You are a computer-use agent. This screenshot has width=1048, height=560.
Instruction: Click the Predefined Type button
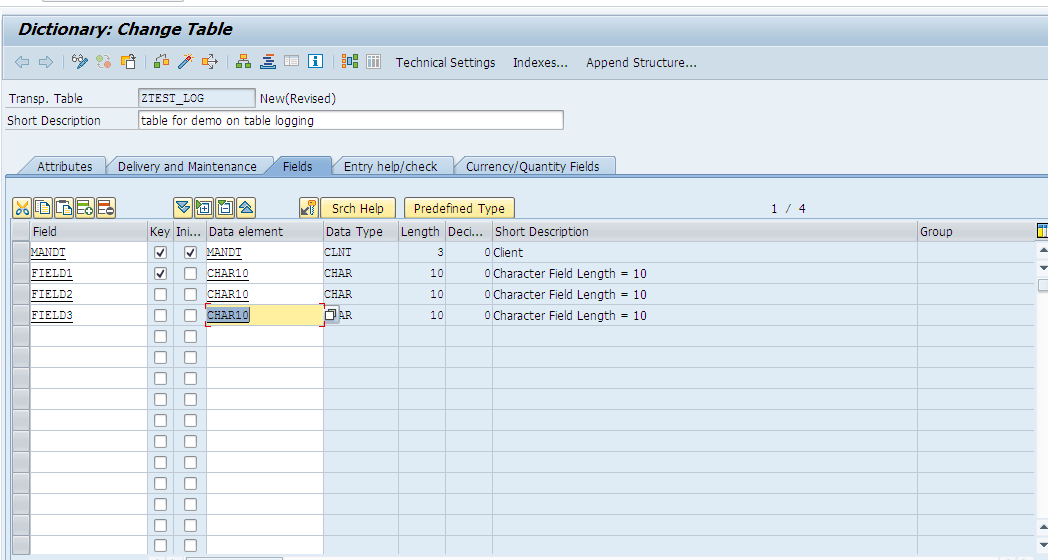coord(459,208)
